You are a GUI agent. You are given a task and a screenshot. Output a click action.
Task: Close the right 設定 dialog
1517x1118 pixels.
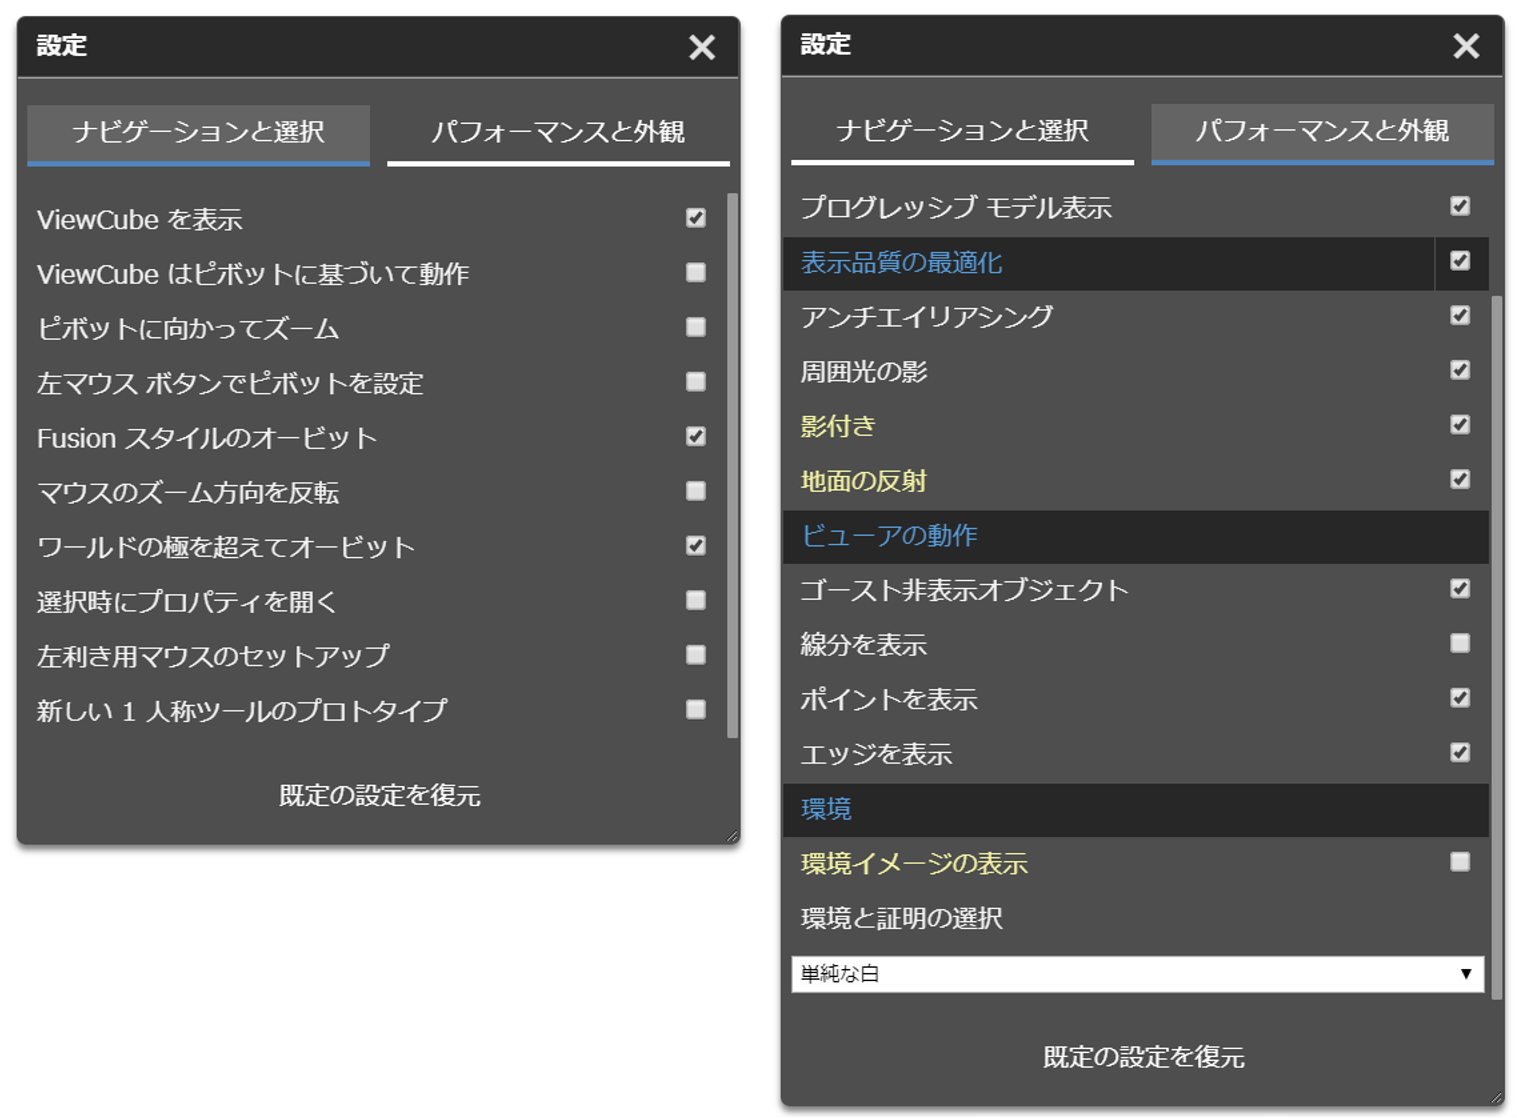1466,46
